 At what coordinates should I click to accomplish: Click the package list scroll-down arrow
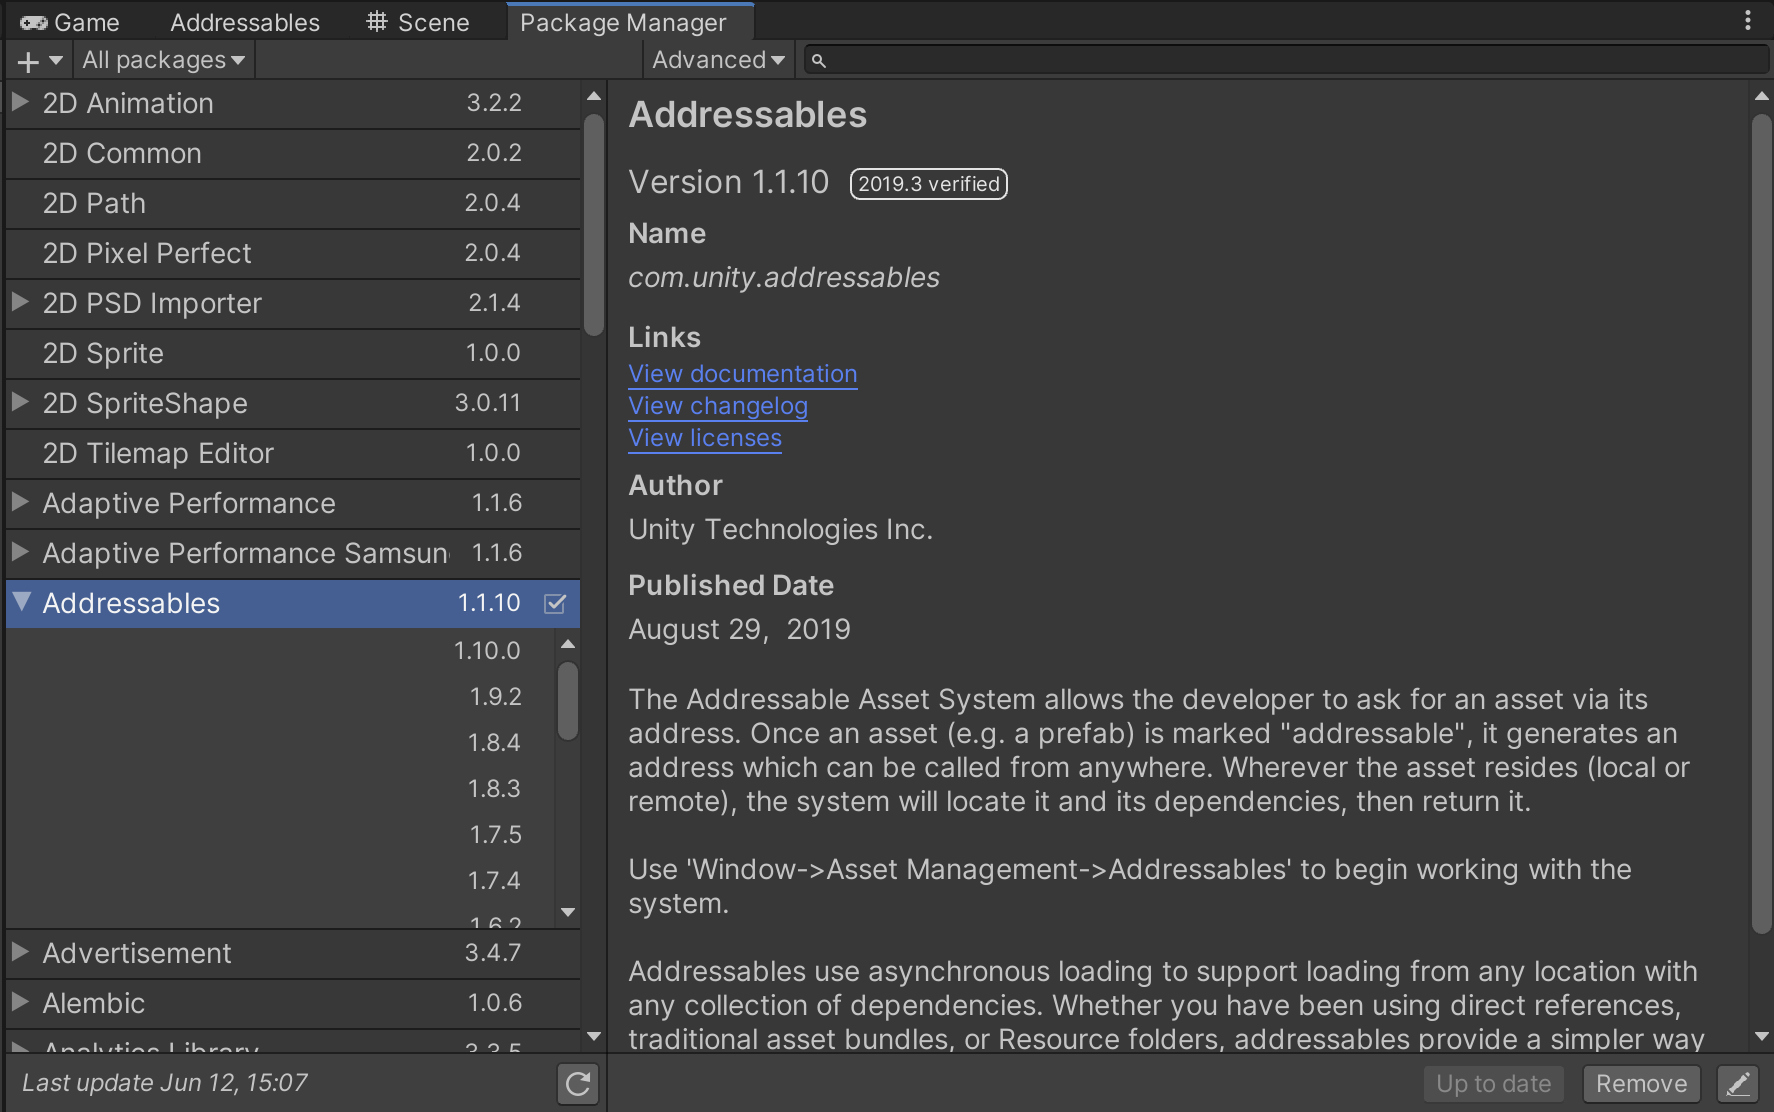tap(594, 1036)
